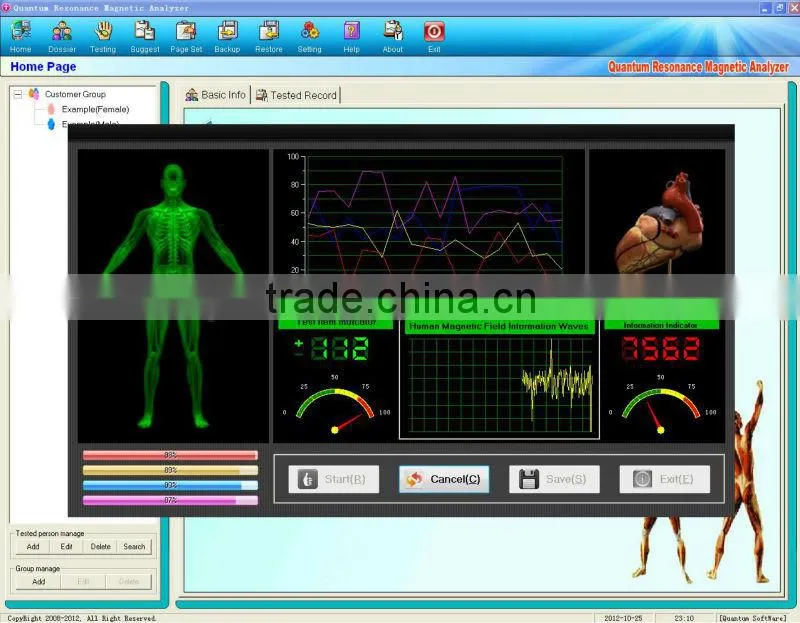
Task: Click the Copyright 2008-2012 status text
Action: [x=82, y=618]
